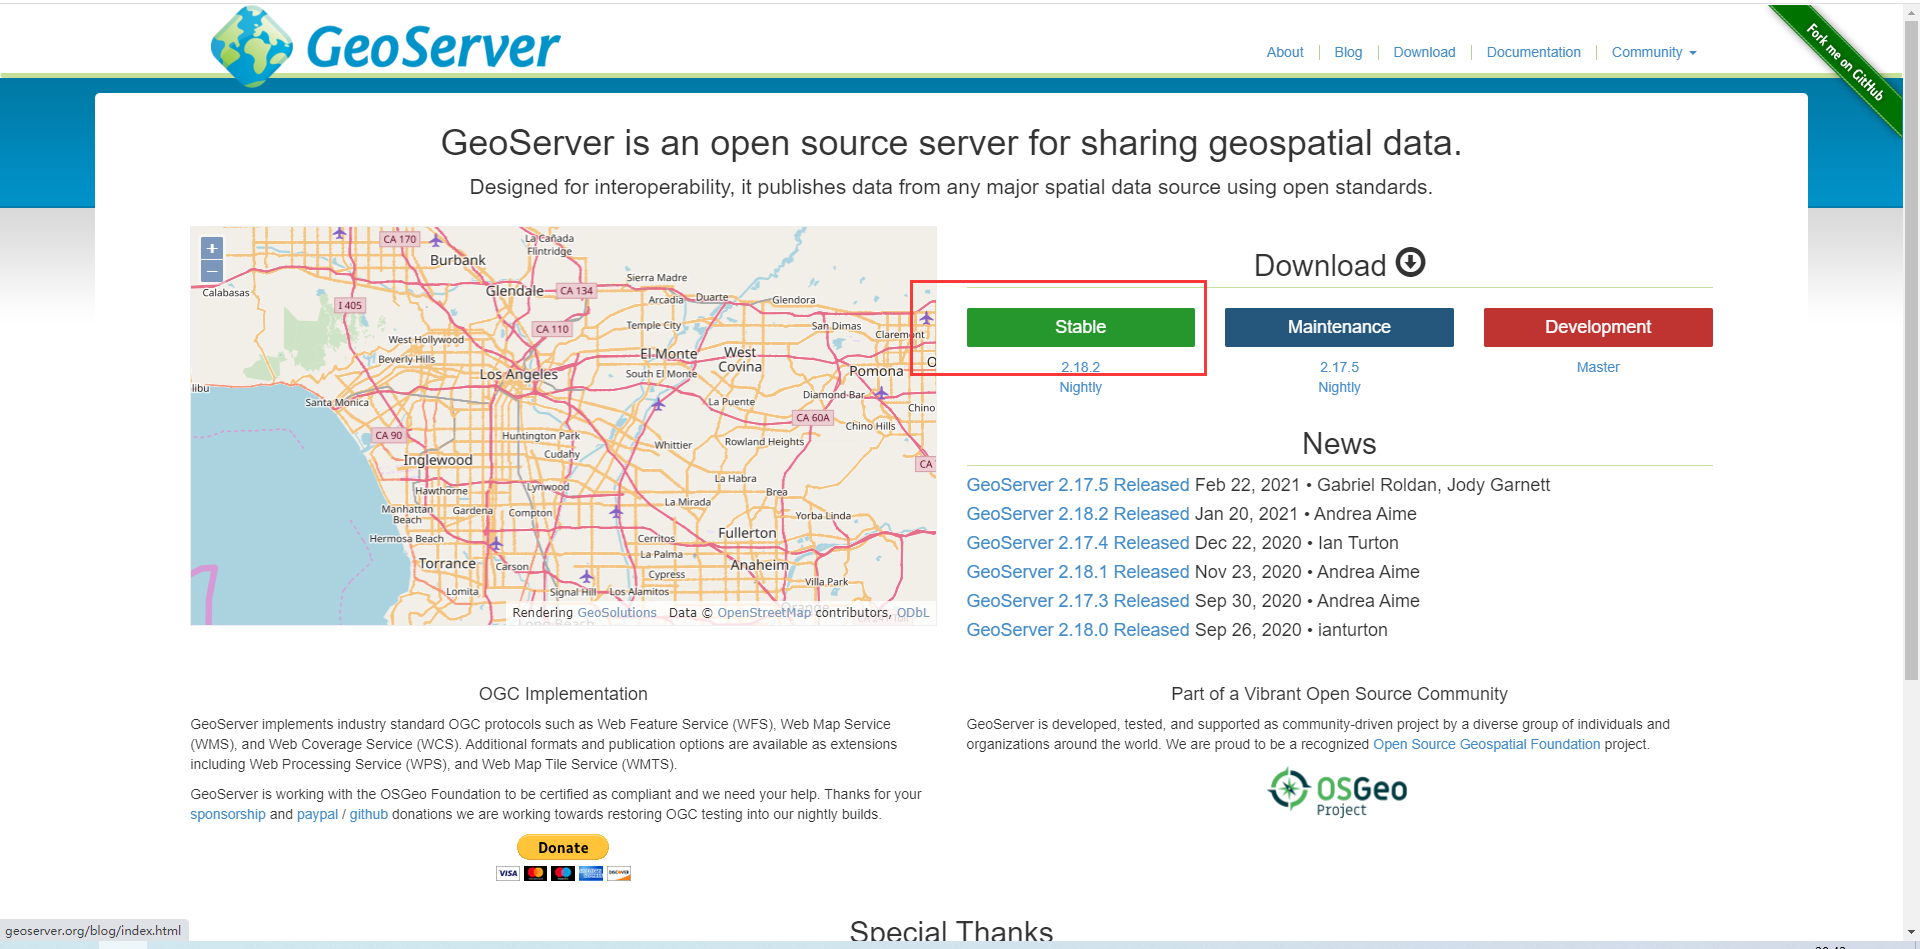Open the About page
1920x949 pixels.
click(1285, 52)
